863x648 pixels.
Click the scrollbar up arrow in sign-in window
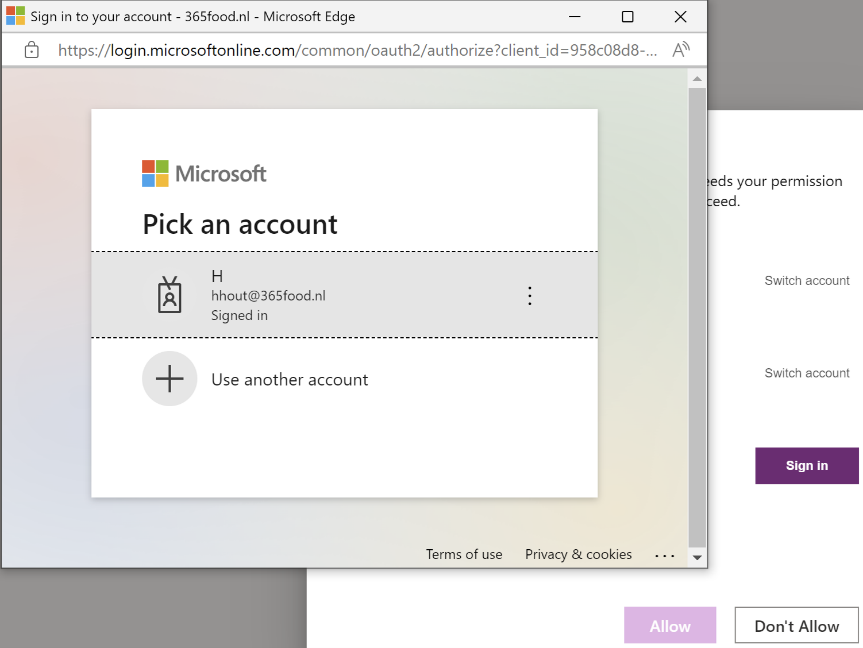[697, 79]
